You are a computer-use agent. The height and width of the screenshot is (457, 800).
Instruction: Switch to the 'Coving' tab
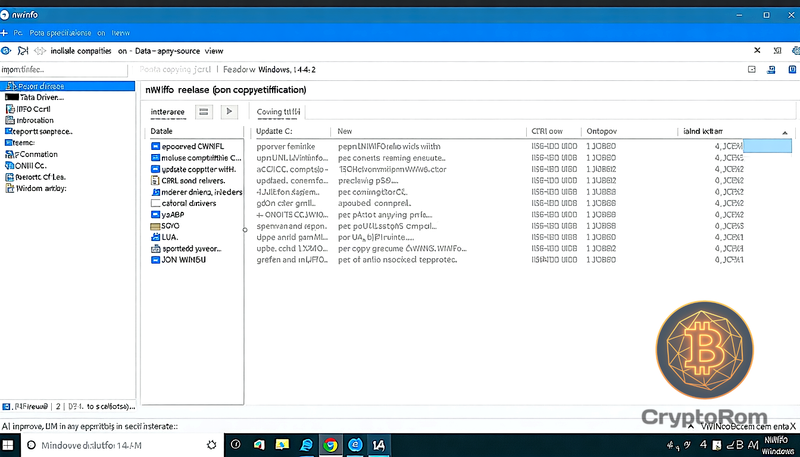click(x=278, y=111)
